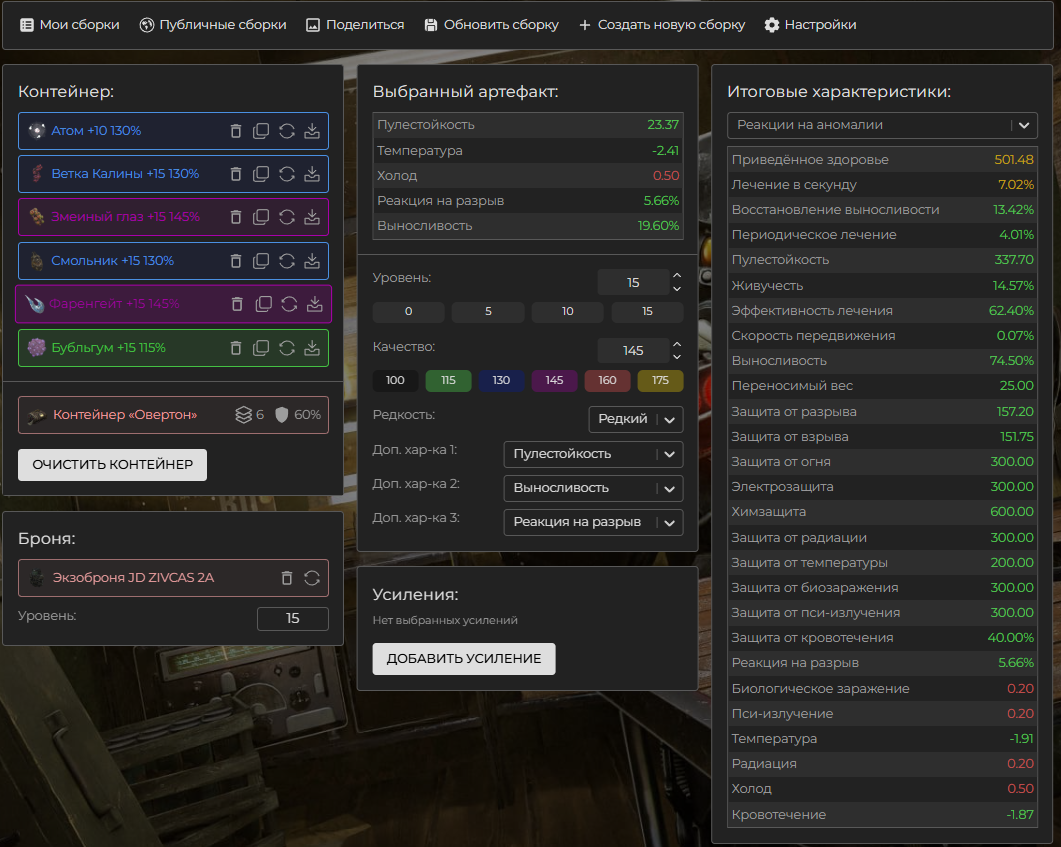The height and width of the screenshot is (847, 1061).
Task: Open the Реакции на аномалии dropdown
Action: pos(882,125)
